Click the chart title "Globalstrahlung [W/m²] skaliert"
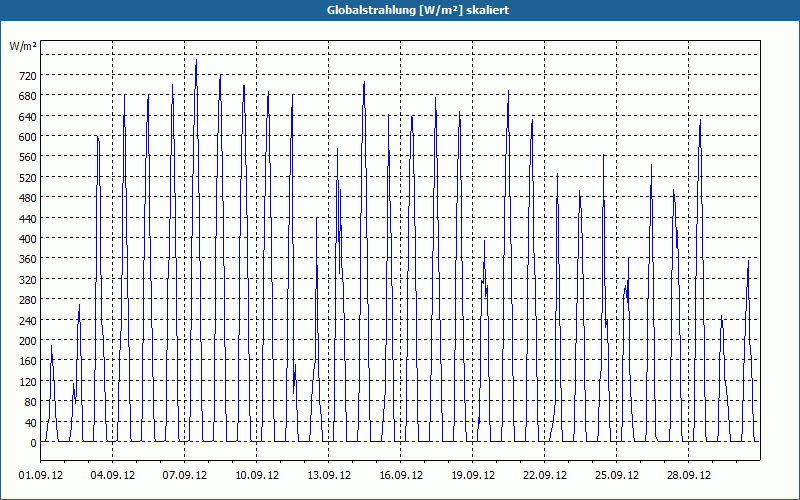The height and width of the screenshot is (500, 800). coord(418,10)
